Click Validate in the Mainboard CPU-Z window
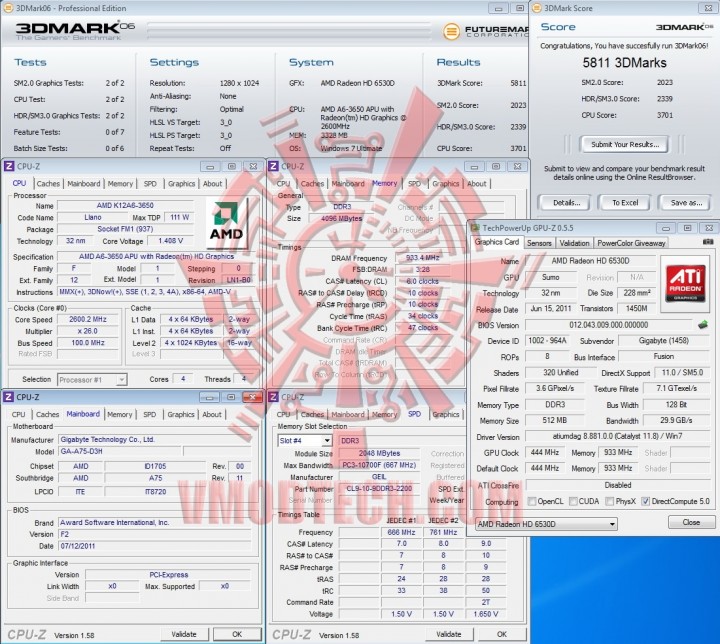The height and width of the screenshot is (644, 720). click(x=184, y=634)
